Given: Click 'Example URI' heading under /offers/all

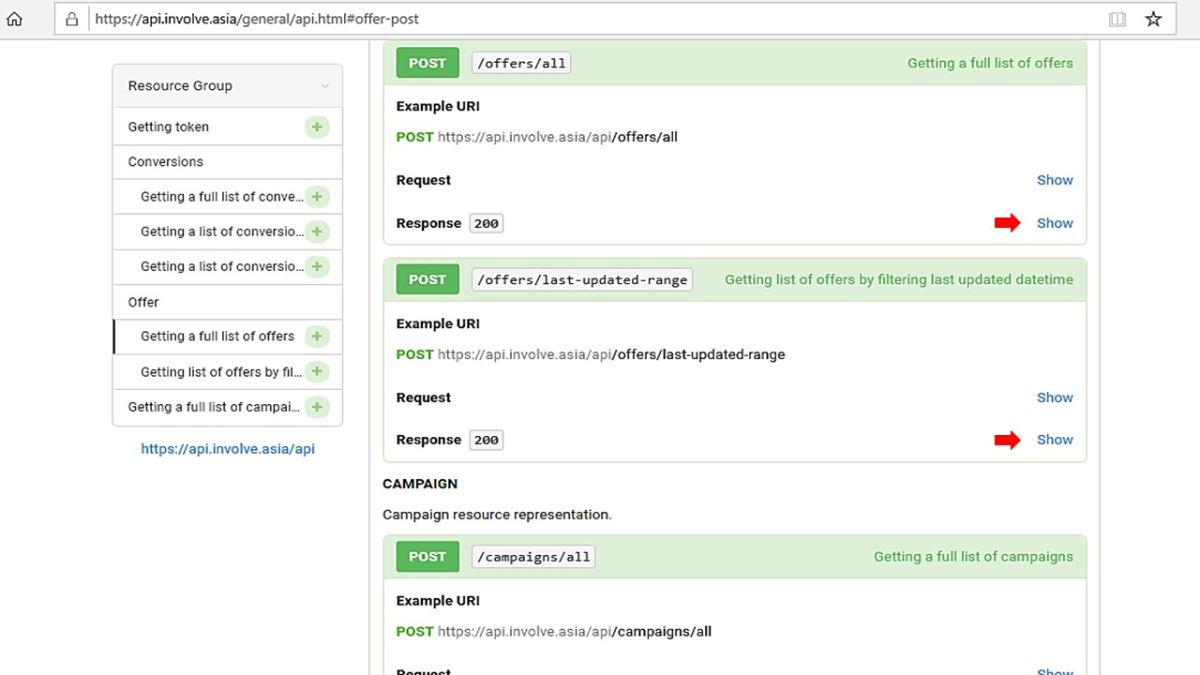Looking at the screenshot, I should tap(438, 106).
